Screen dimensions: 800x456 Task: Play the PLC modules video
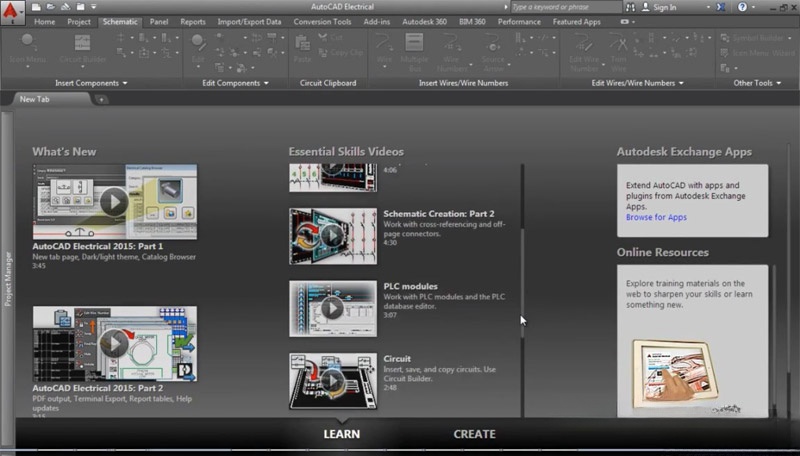click(333, 309)
